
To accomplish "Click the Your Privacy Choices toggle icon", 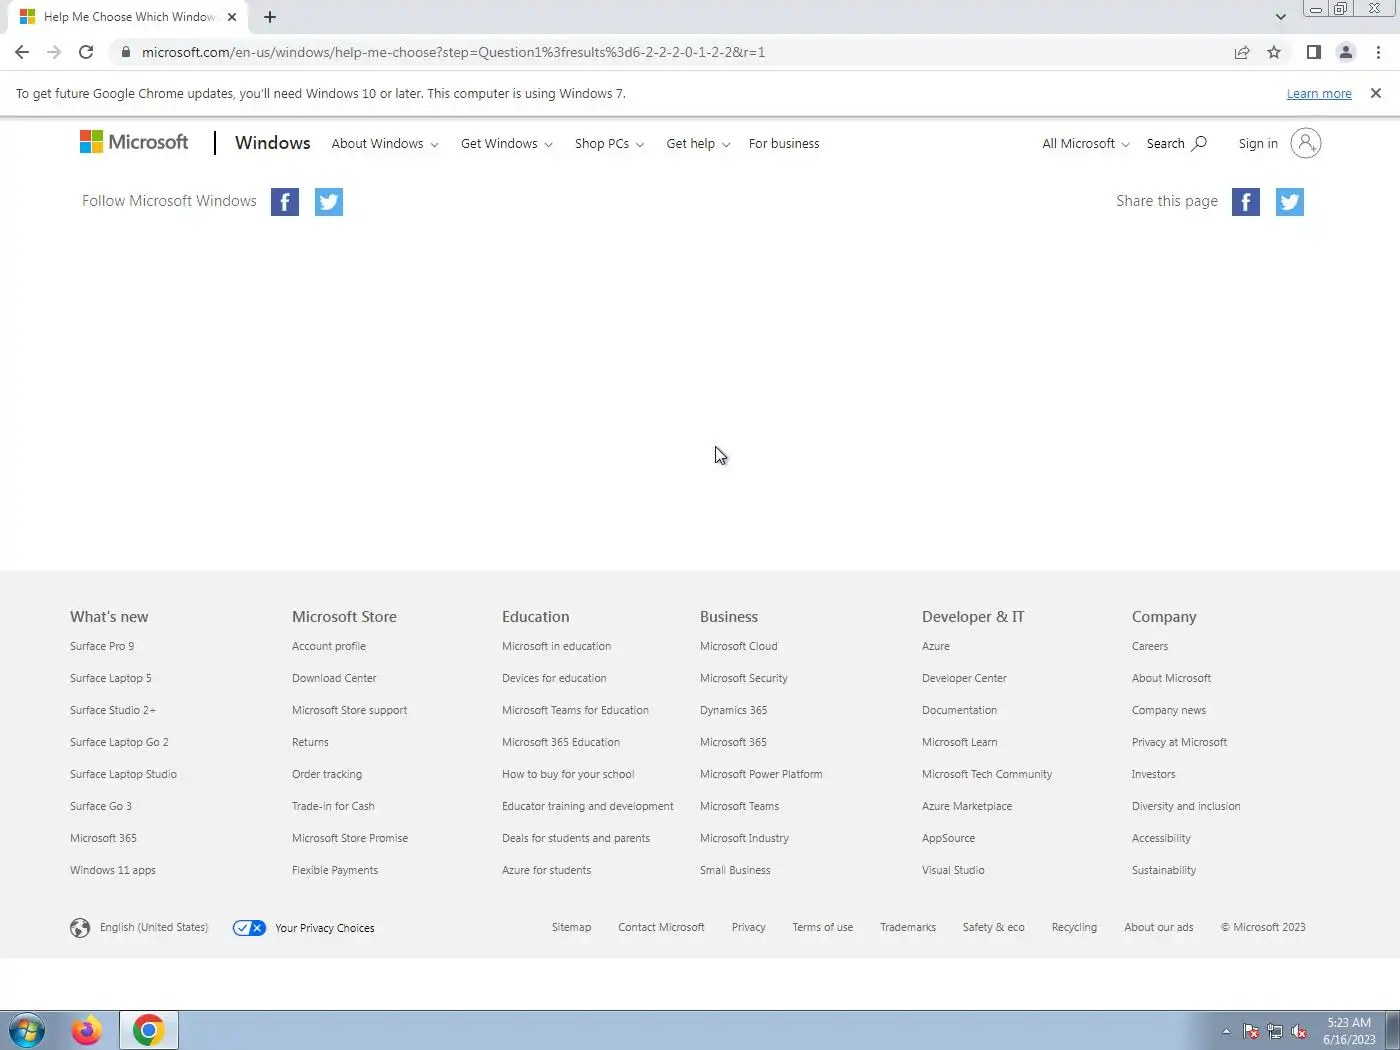I will tap(249, 928).
